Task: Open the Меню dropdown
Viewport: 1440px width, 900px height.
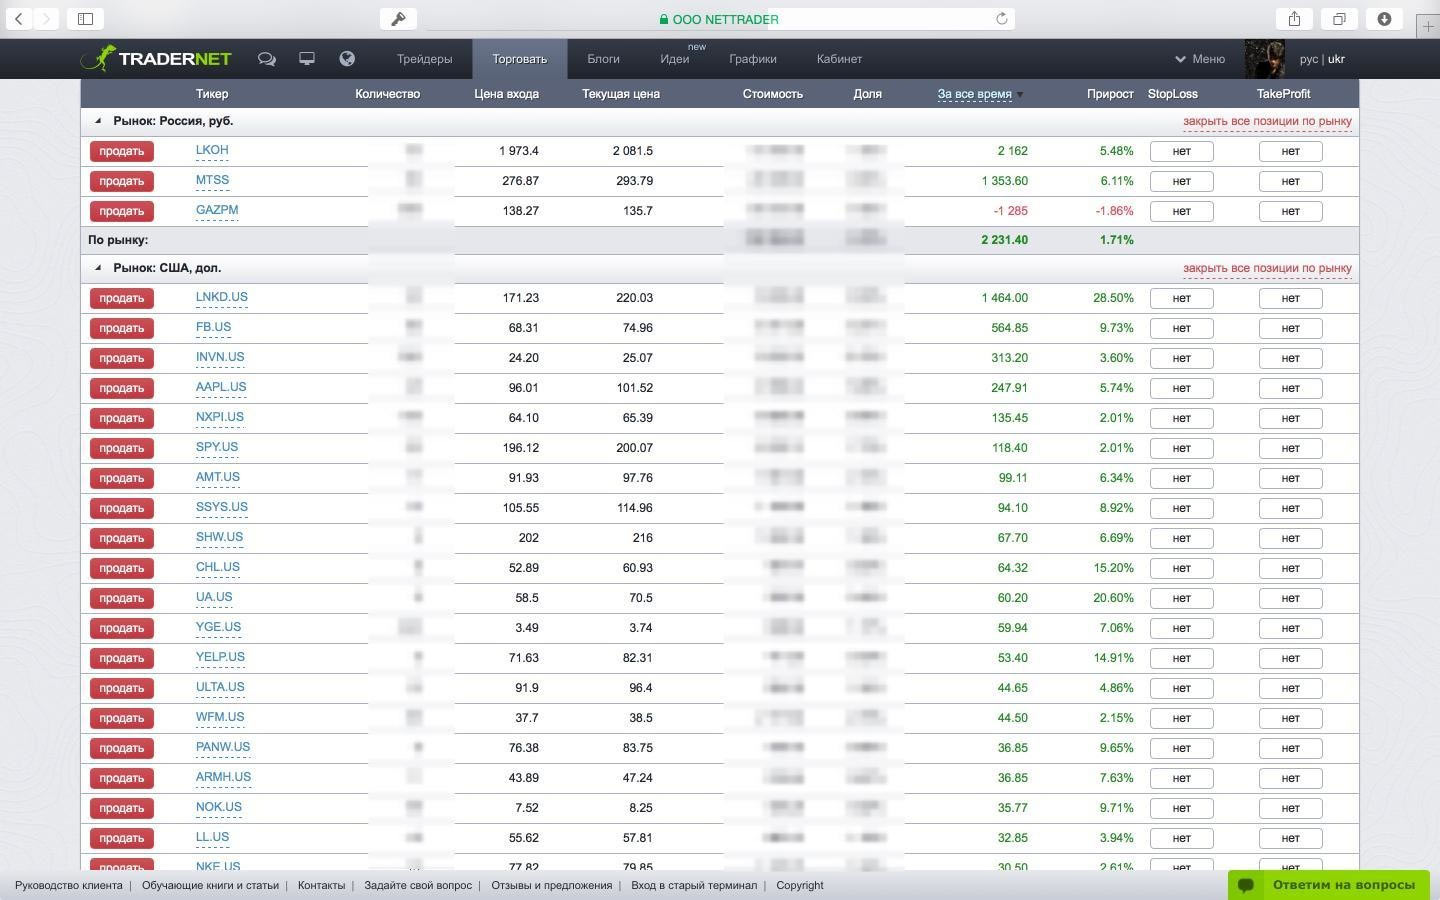Action: click(1200, 59)
